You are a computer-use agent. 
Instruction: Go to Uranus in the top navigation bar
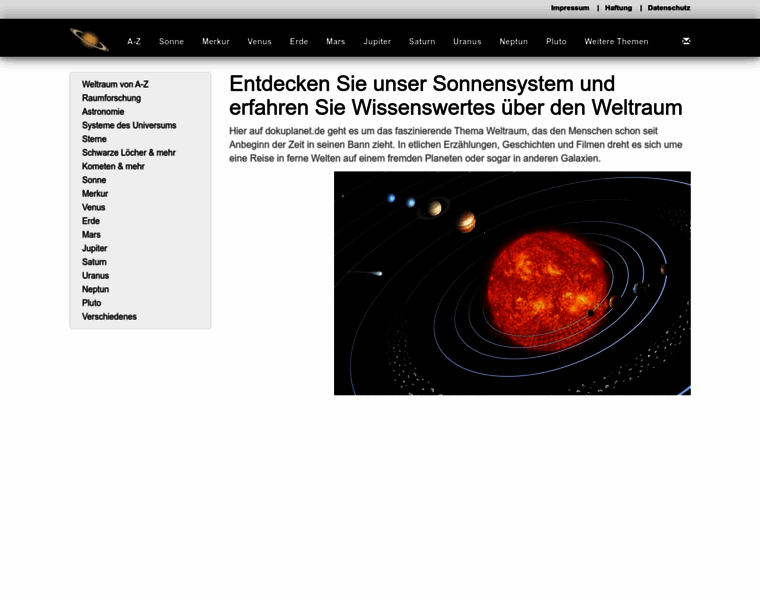click(467, 42)
